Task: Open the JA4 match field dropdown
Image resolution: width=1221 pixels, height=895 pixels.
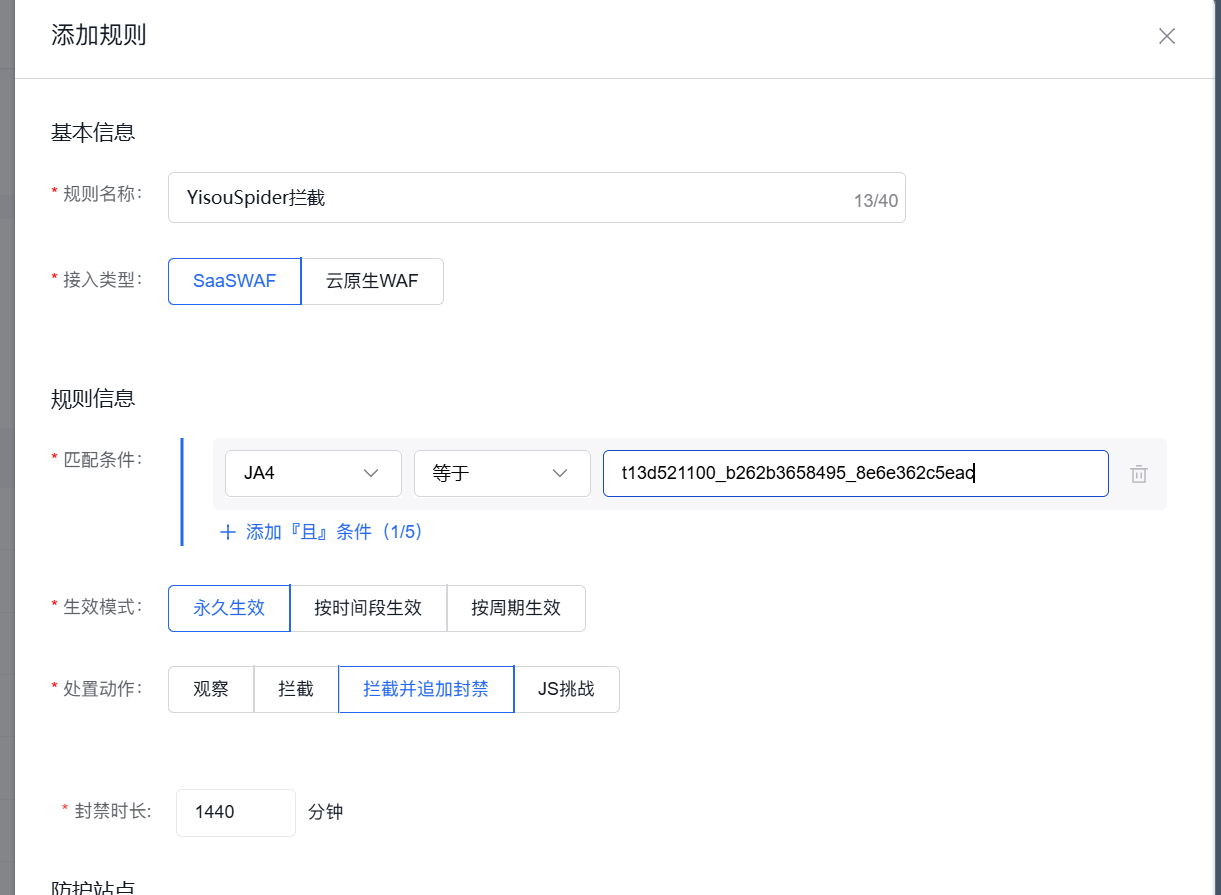Action: click(x=313, y=473)
